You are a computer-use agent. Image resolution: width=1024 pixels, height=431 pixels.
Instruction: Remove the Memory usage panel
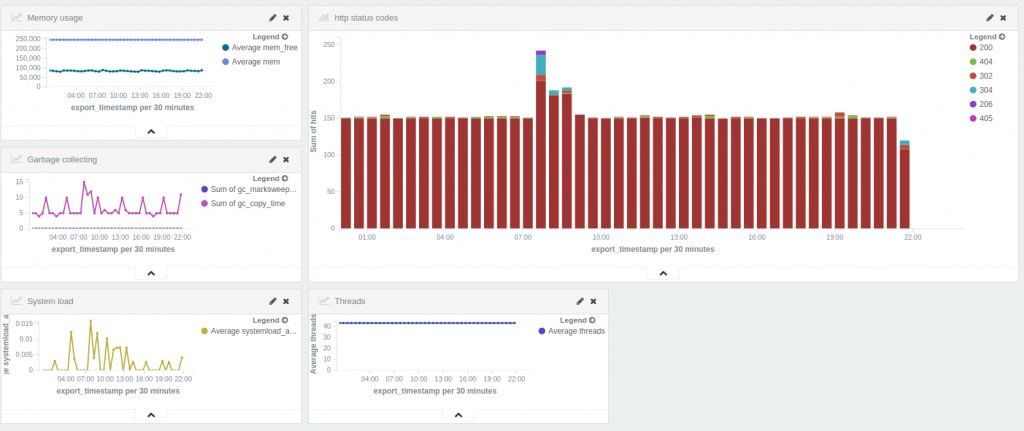pos(286,18)
